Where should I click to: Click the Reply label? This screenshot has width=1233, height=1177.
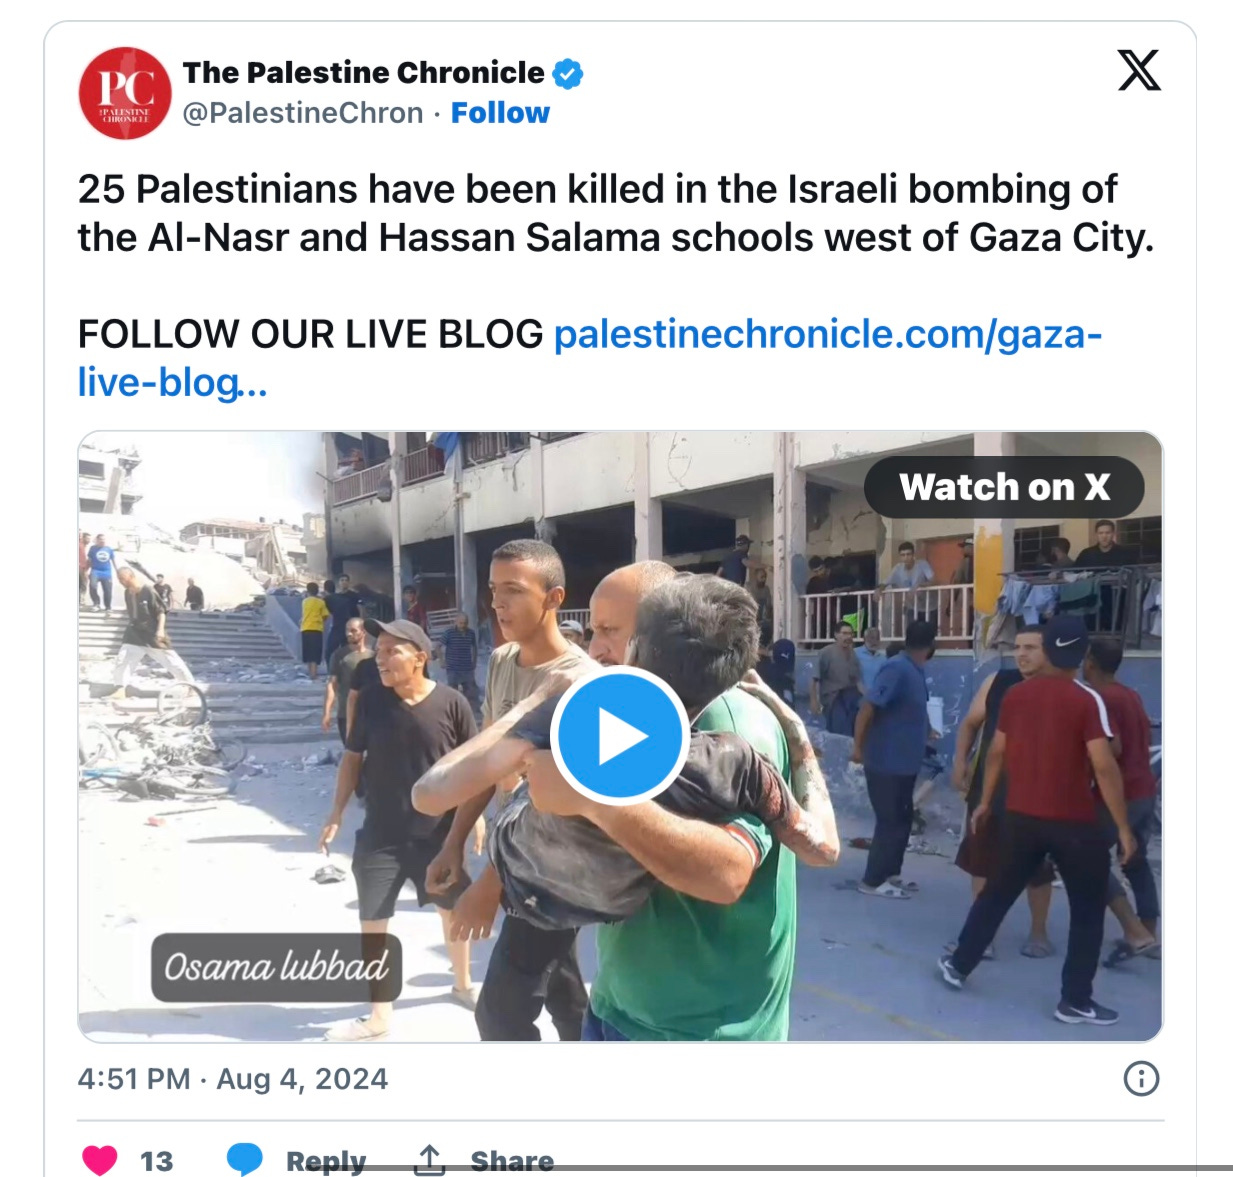tap(326, 1161)
